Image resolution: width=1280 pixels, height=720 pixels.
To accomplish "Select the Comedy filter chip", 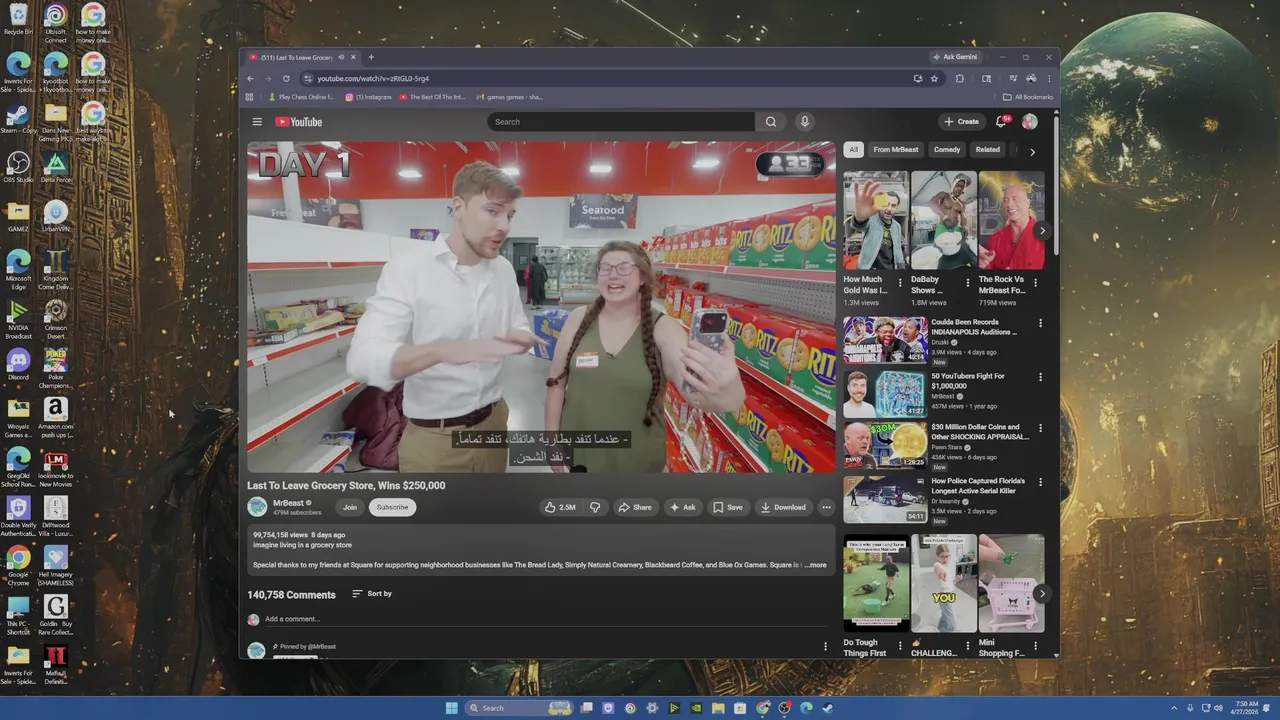I will coord(947,150).
